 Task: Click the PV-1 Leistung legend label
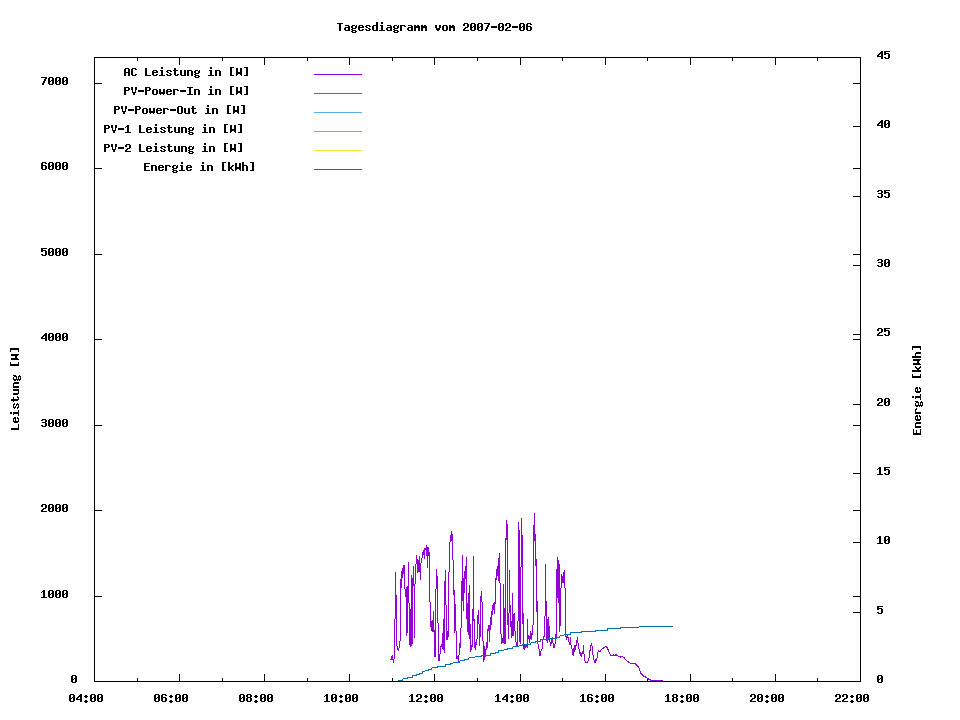[173, 129]
